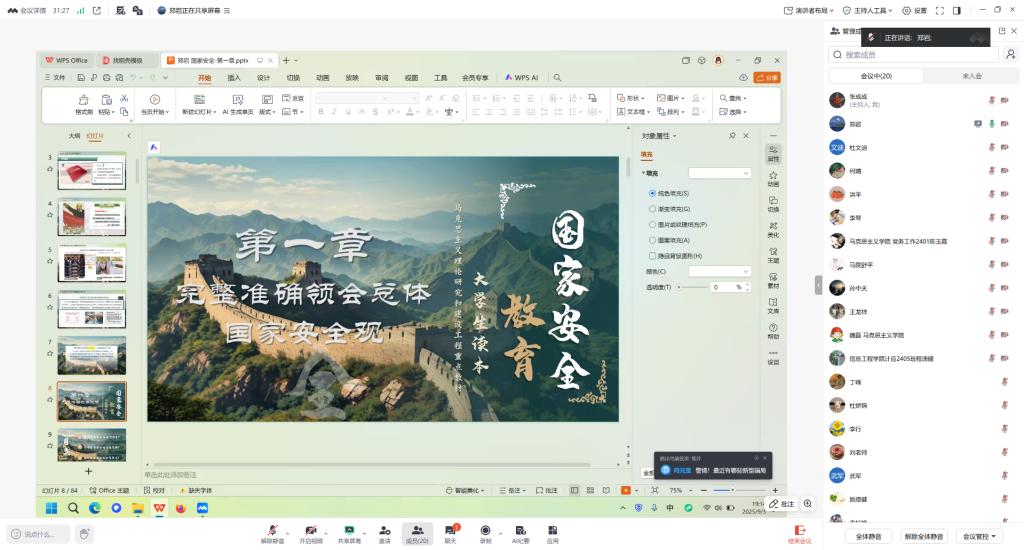Click the 结束会议 button
Image resolution: width=1024 pixels, height=550 pixels.
[799, 533]
